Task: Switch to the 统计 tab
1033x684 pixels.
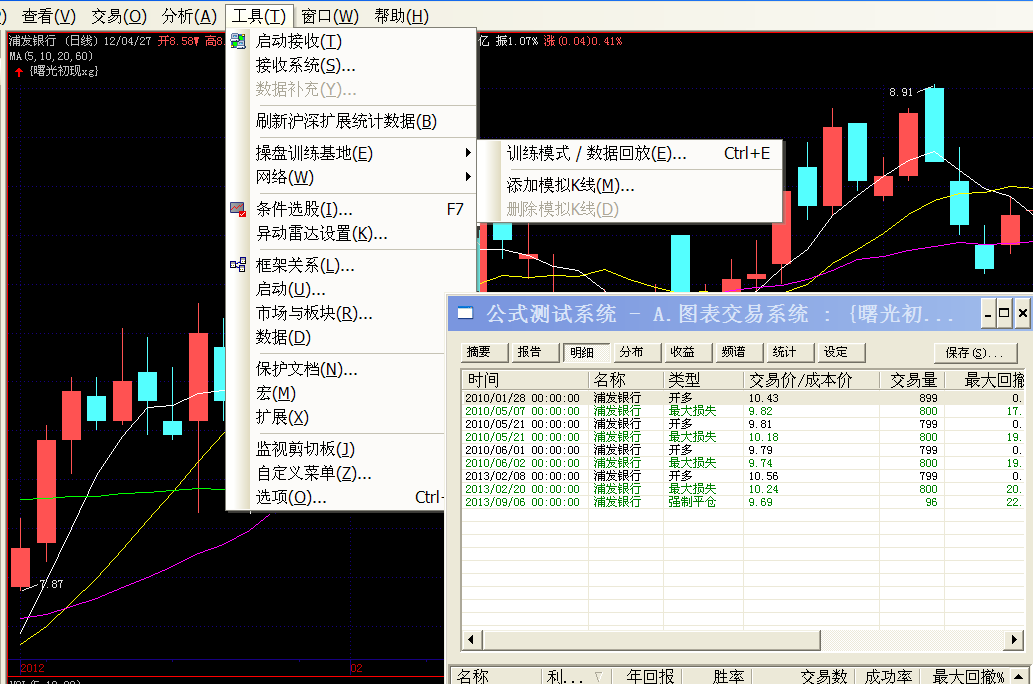Action: pyautogui.click(x=791, y=352)
